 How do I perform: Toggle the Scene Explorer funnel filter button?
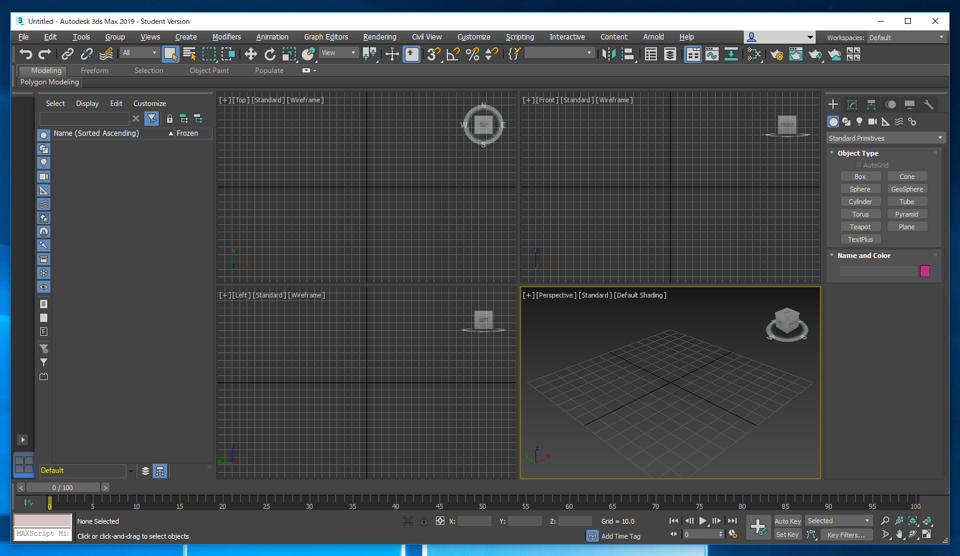[152, 119]
